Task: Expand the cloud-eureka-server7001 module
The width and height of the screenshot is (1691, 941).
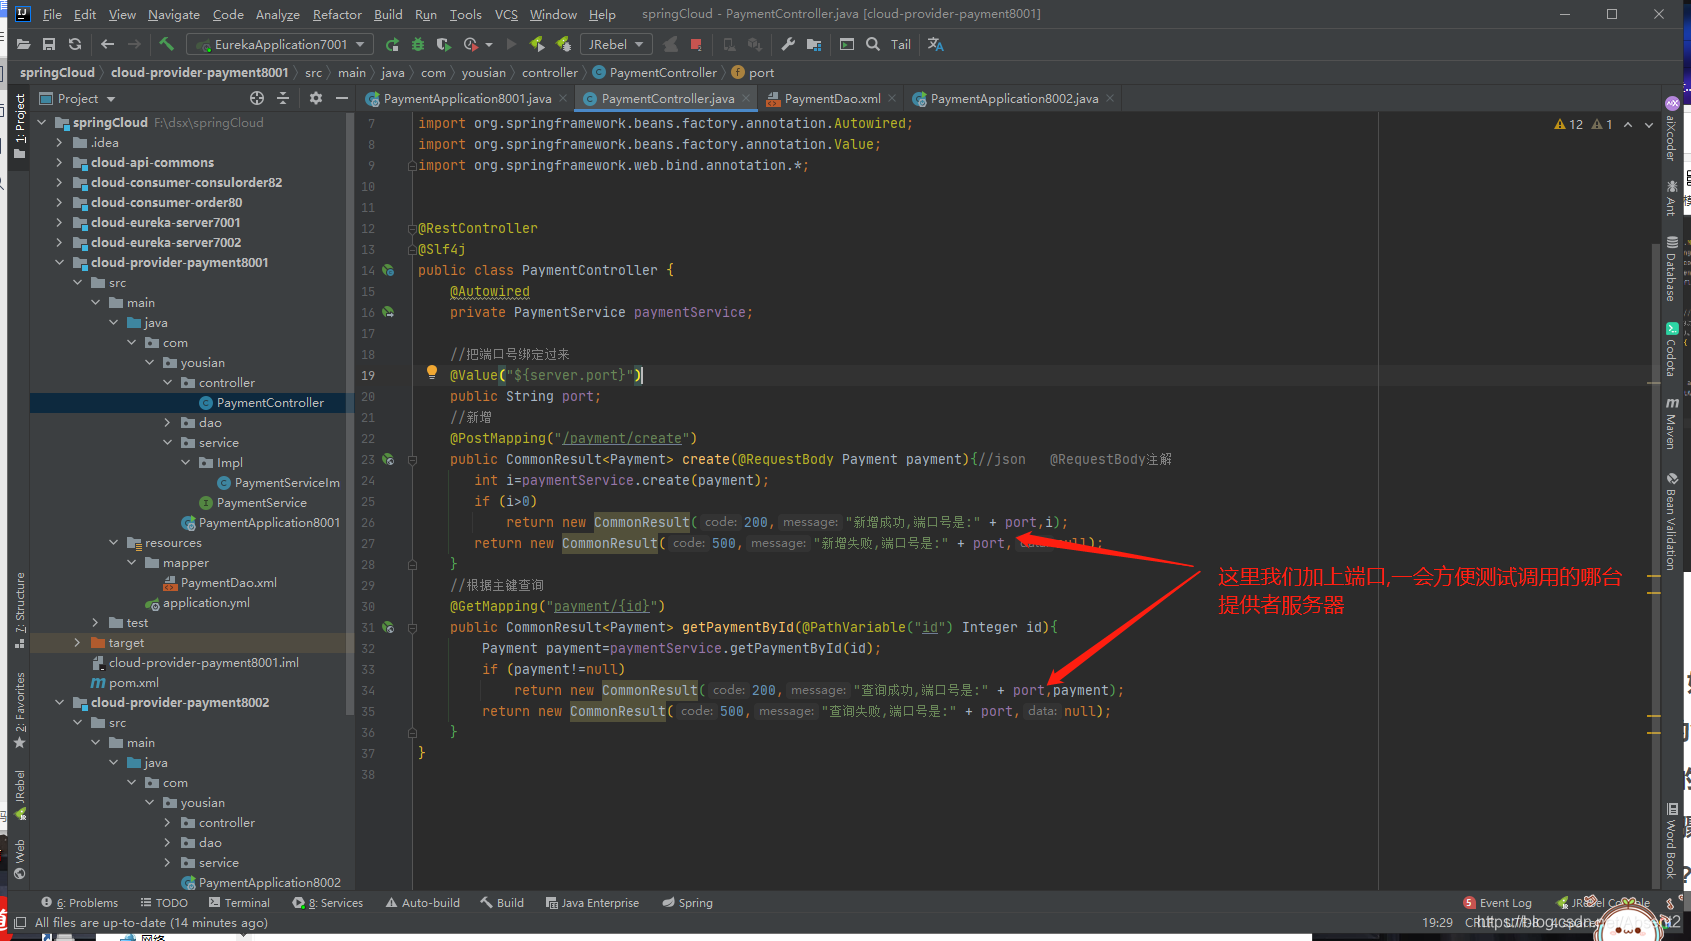Action: [x=59, y=223]
